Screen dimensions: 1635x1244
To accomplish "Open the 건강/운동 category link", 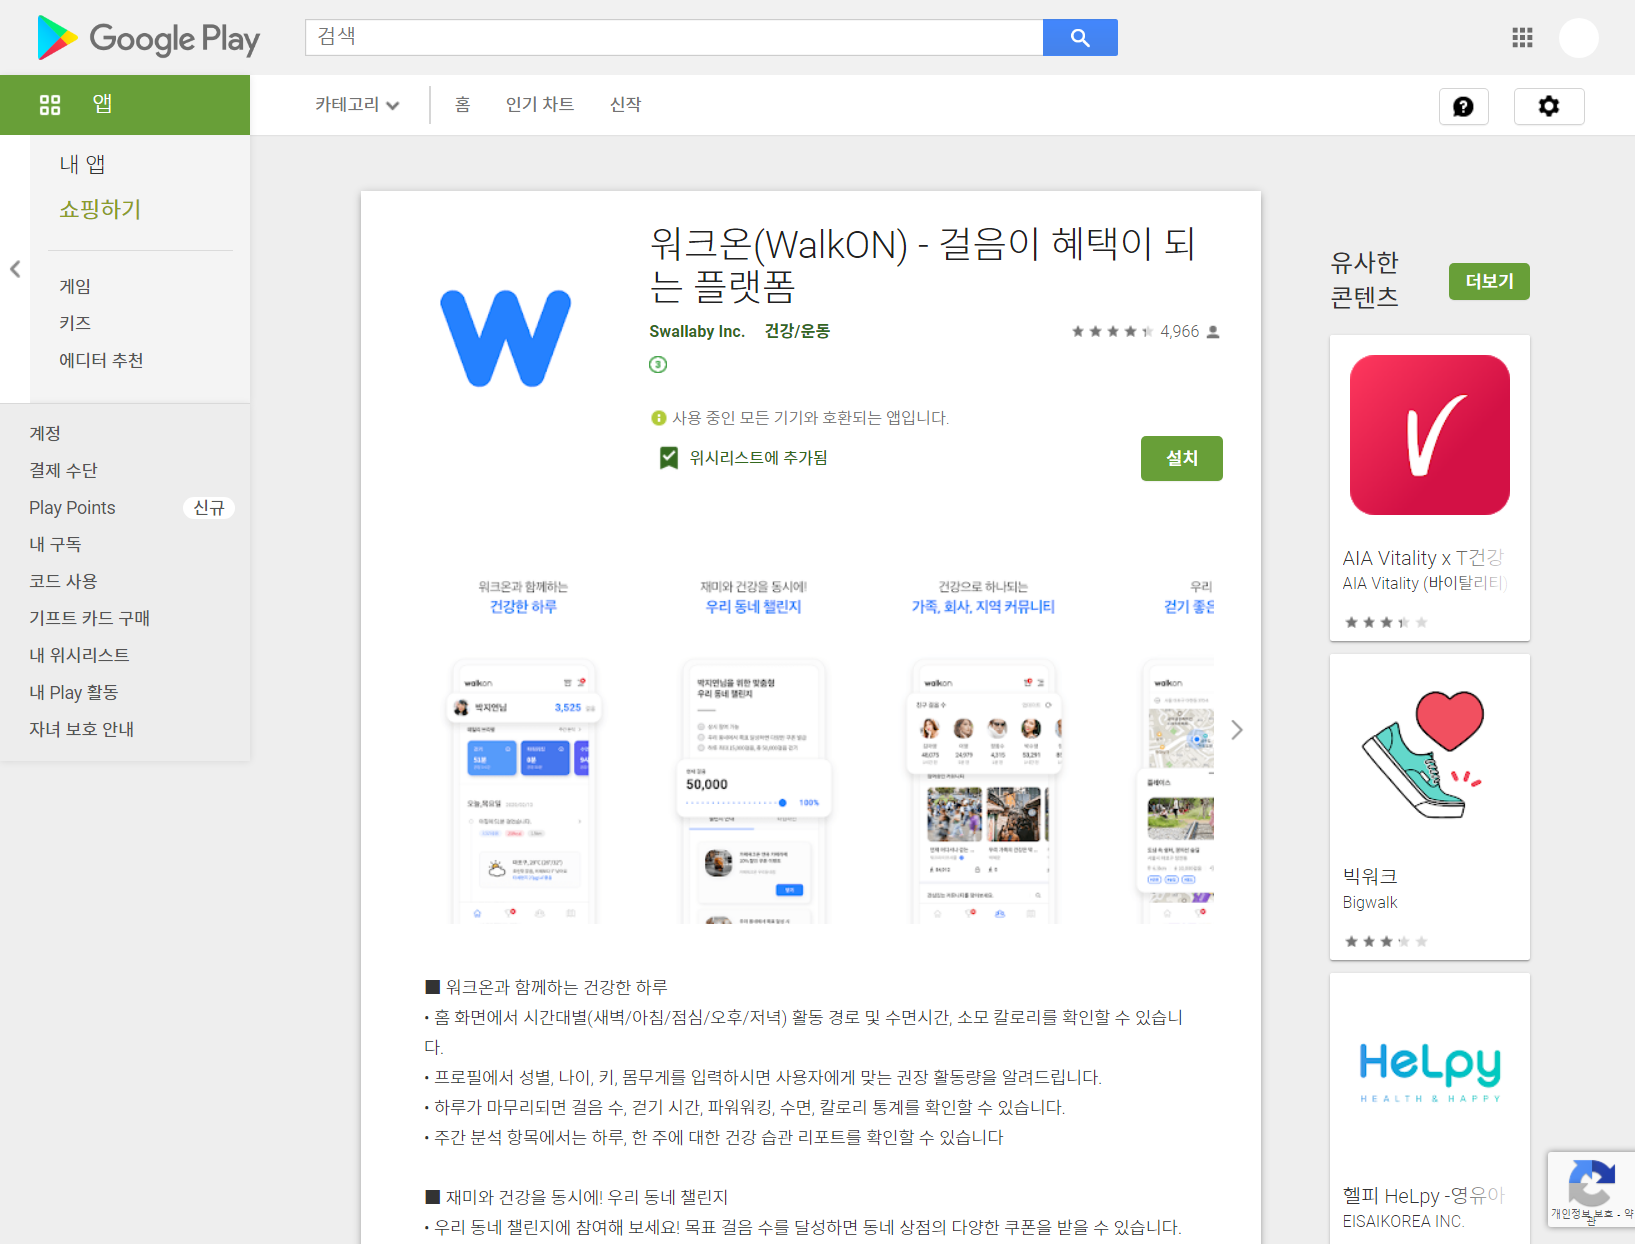I will point(797,331).
